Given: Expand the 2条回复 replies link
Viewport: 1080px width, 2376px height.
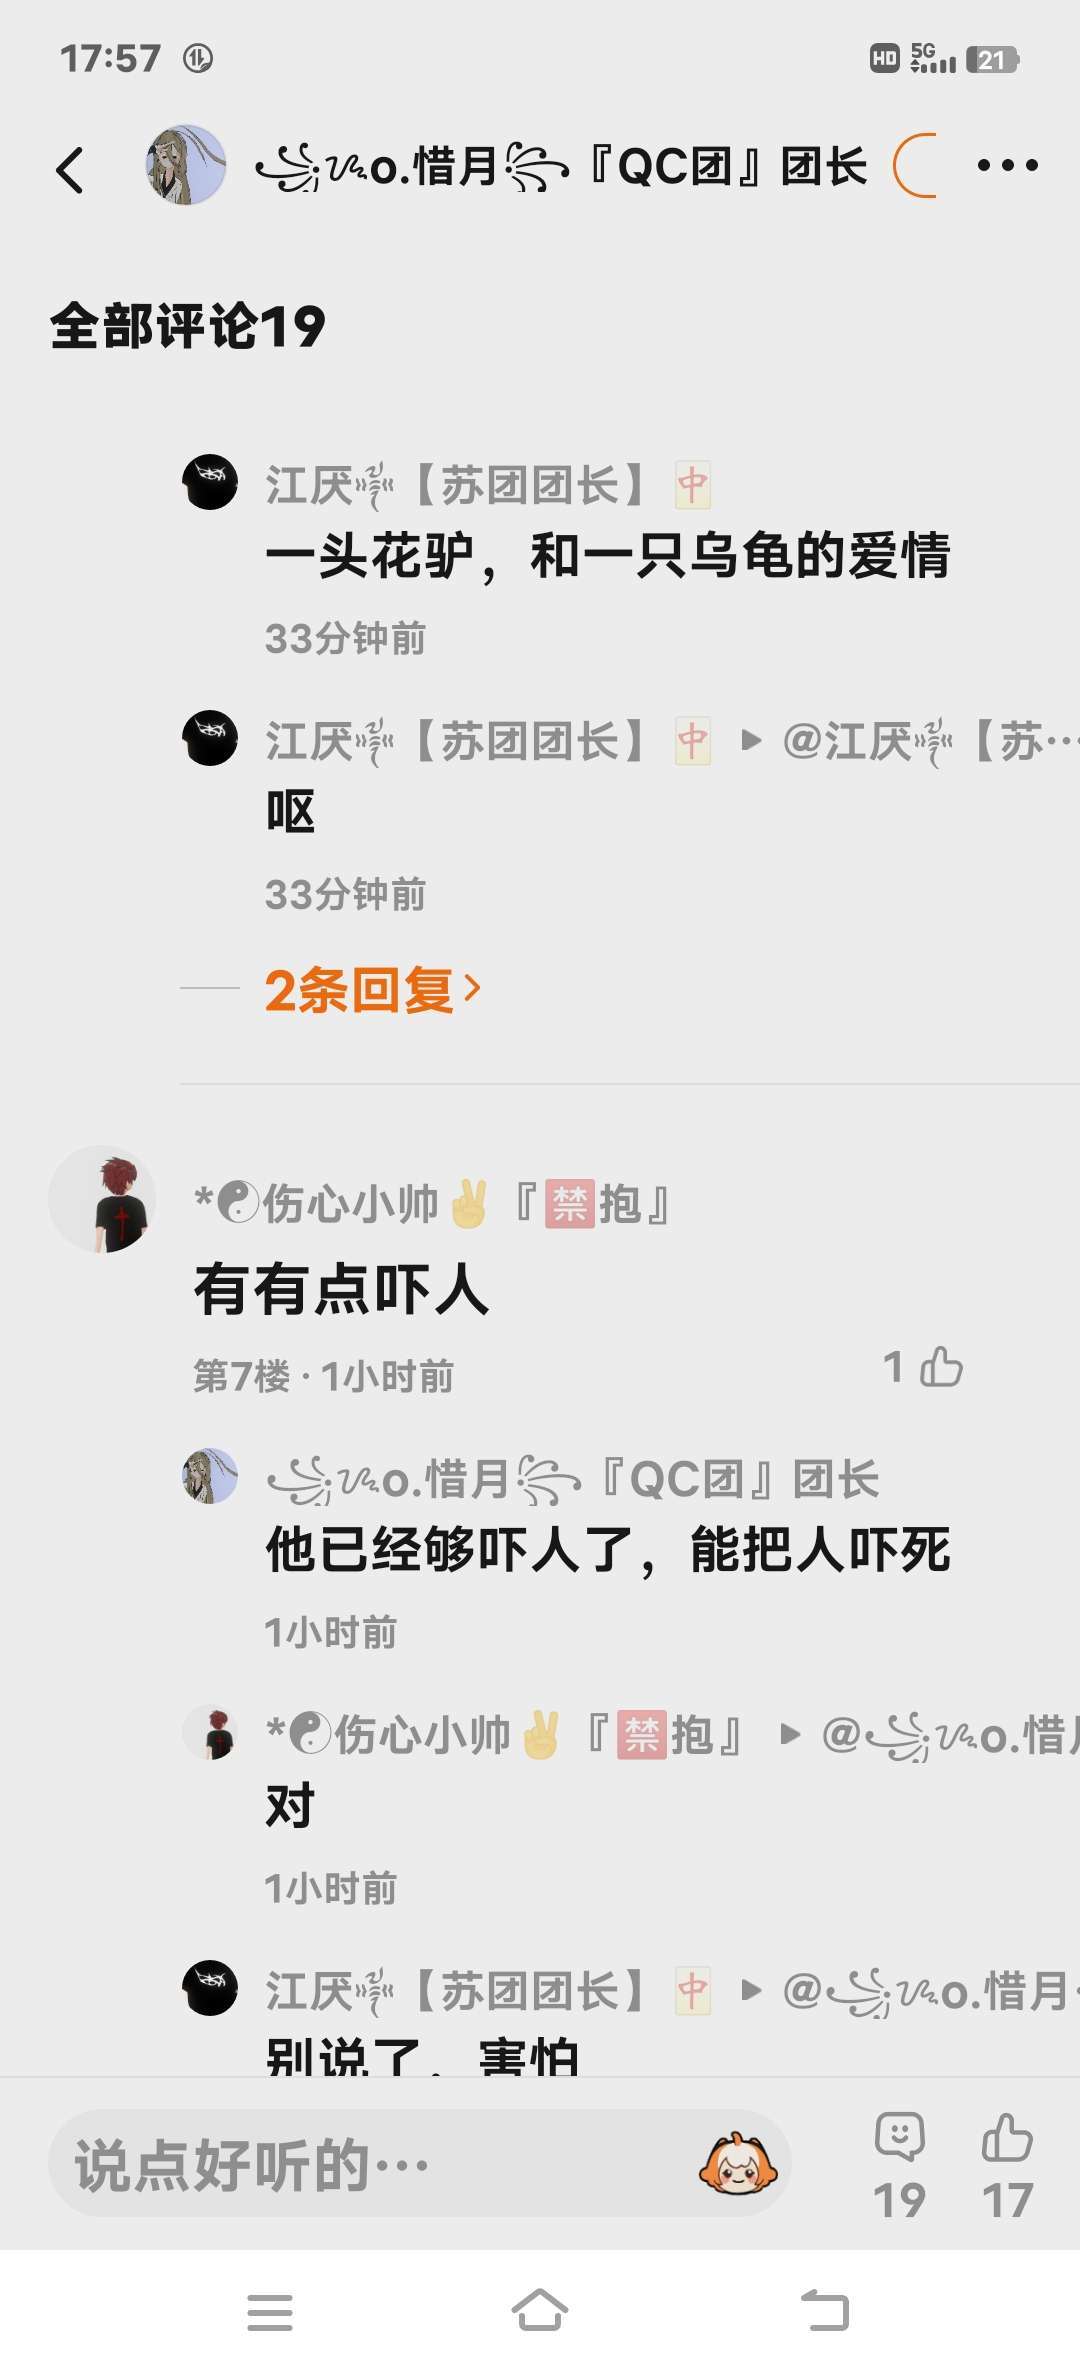Looking at the screenshot, I should (373, 990).
